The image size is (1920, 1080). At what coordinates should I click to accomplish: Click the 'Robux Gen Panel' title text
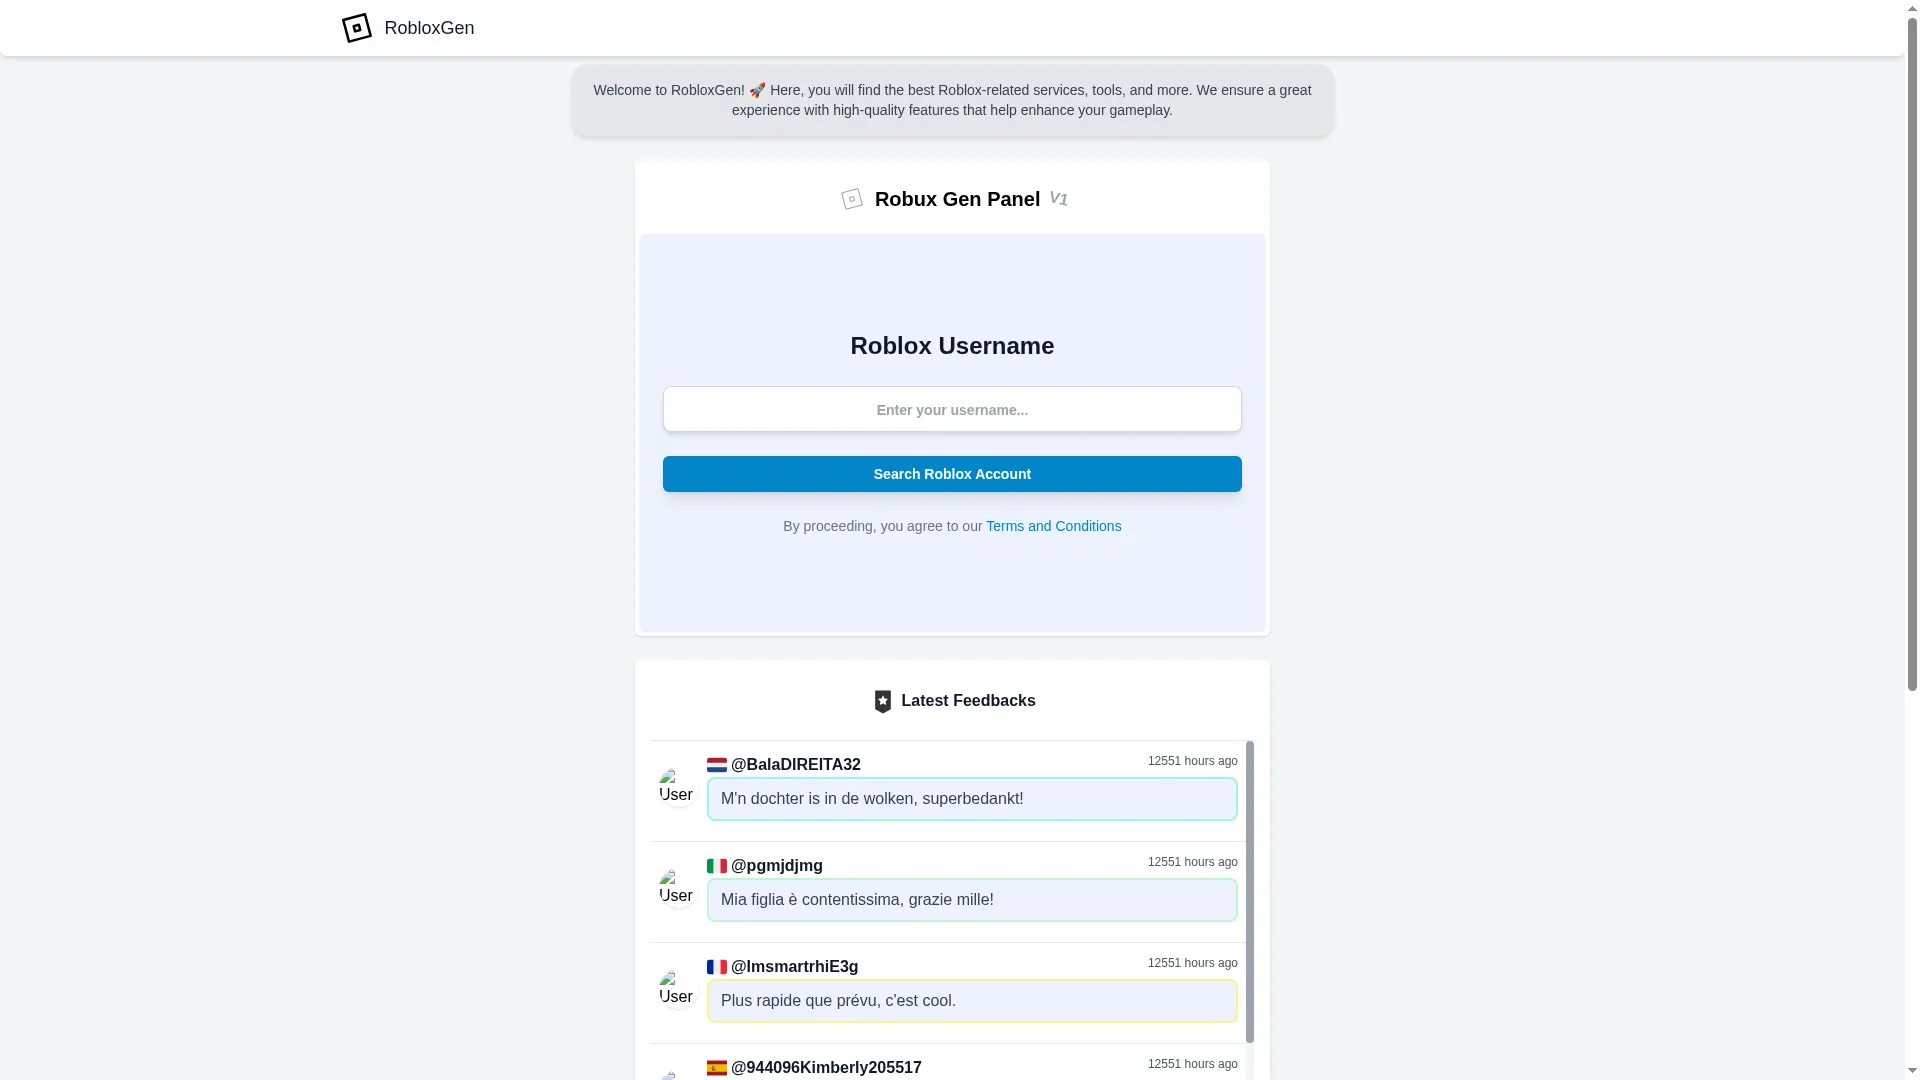957,199
